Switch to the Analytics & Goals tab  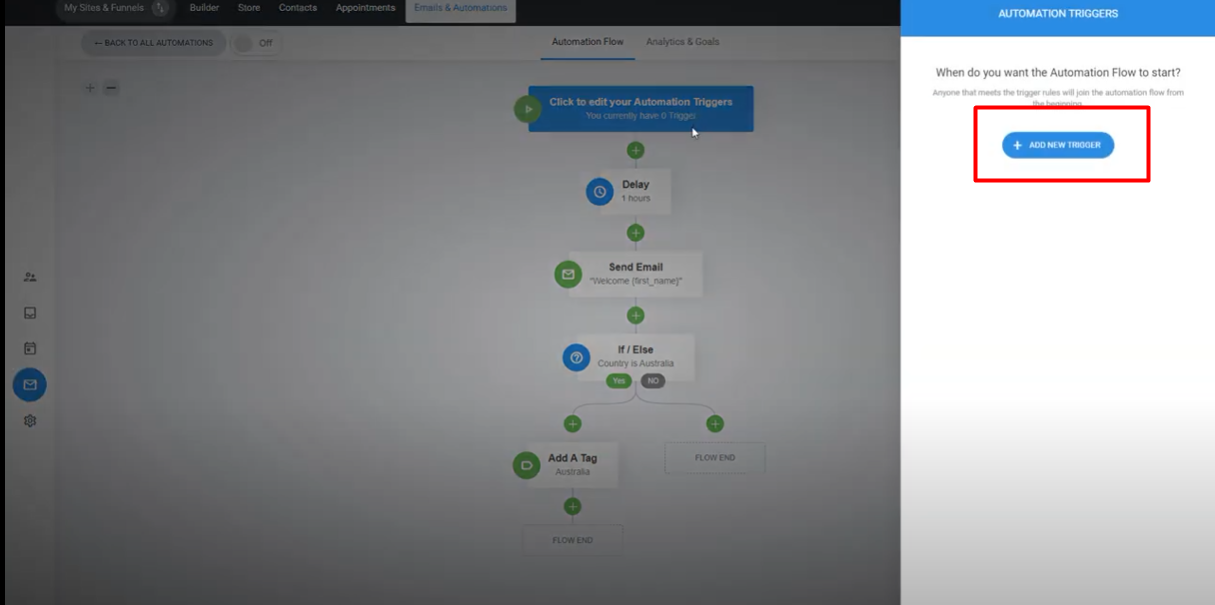682,42
